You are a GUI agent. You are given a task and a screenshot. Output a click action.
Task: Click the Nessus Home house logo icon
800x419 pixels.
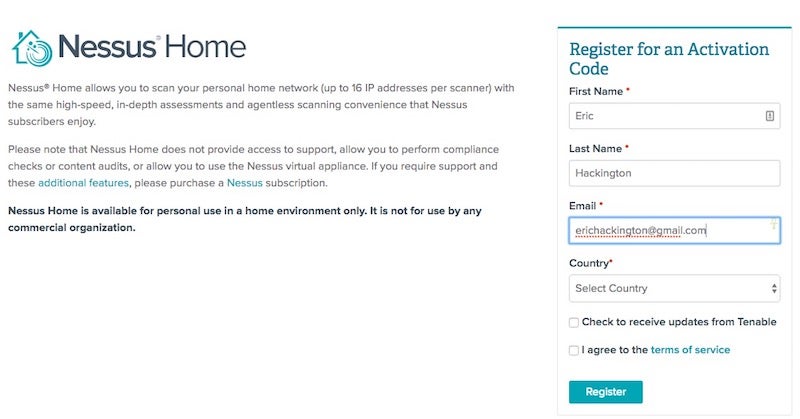point(32,48)
